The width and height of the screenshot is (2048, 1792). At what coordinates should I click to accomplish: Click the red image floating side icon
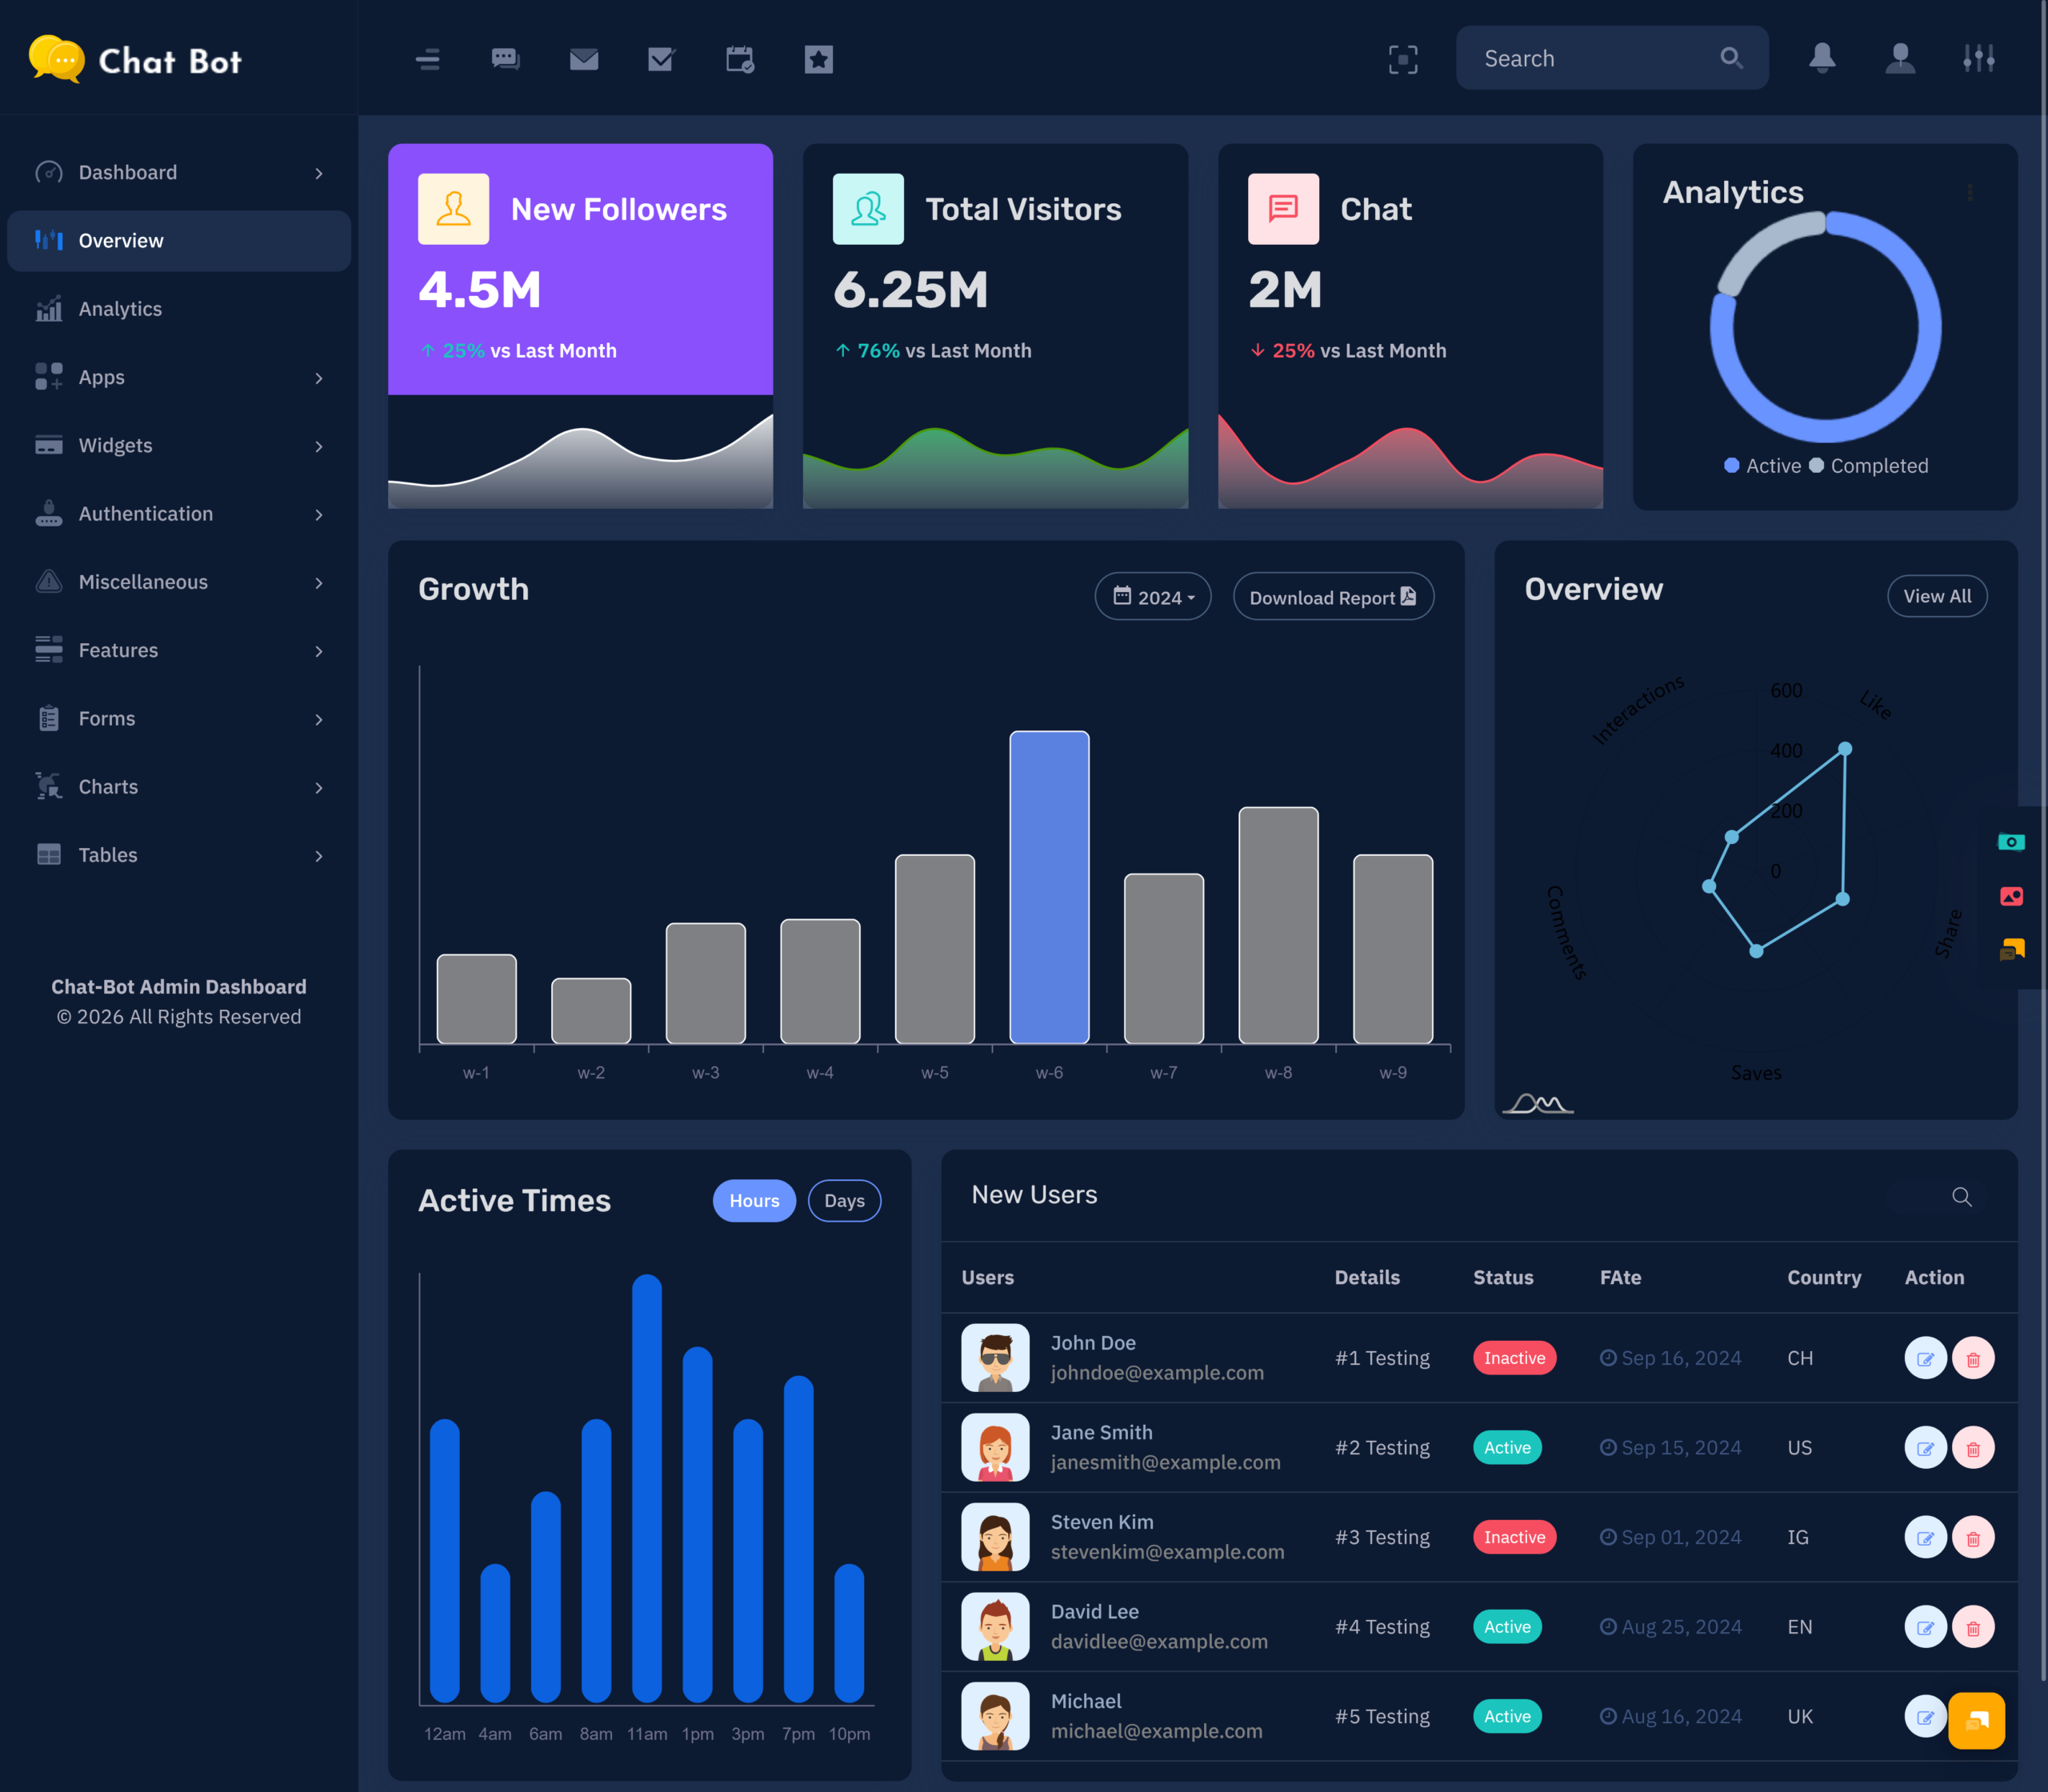2011,896
